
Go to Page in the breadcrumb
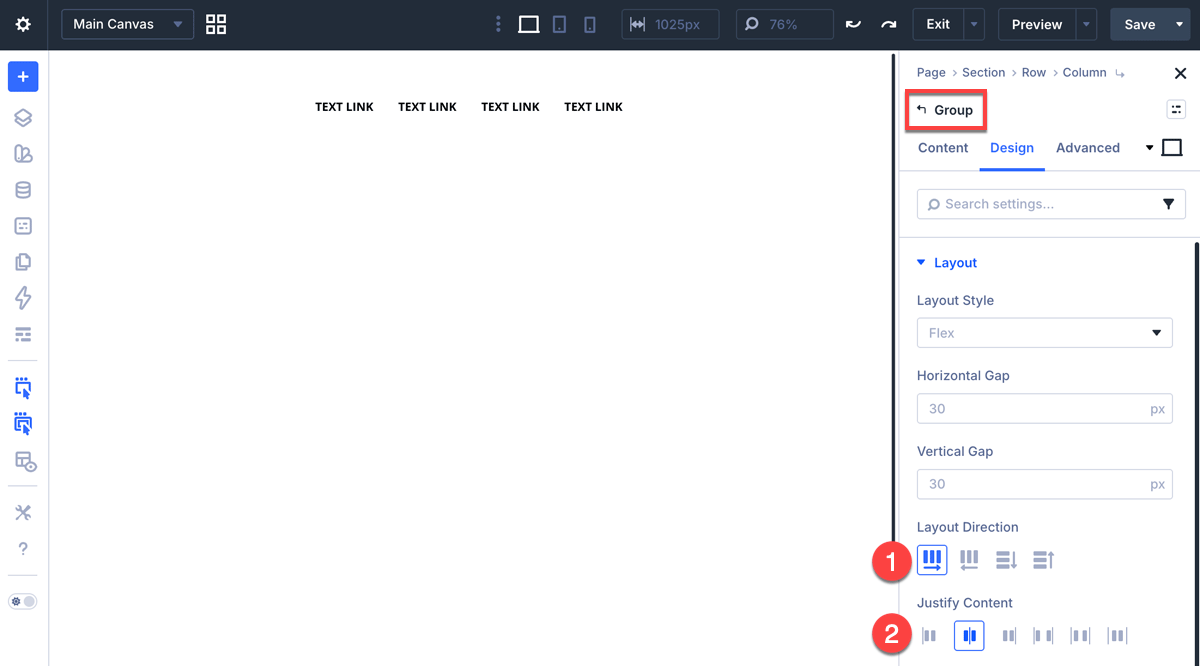931,73
